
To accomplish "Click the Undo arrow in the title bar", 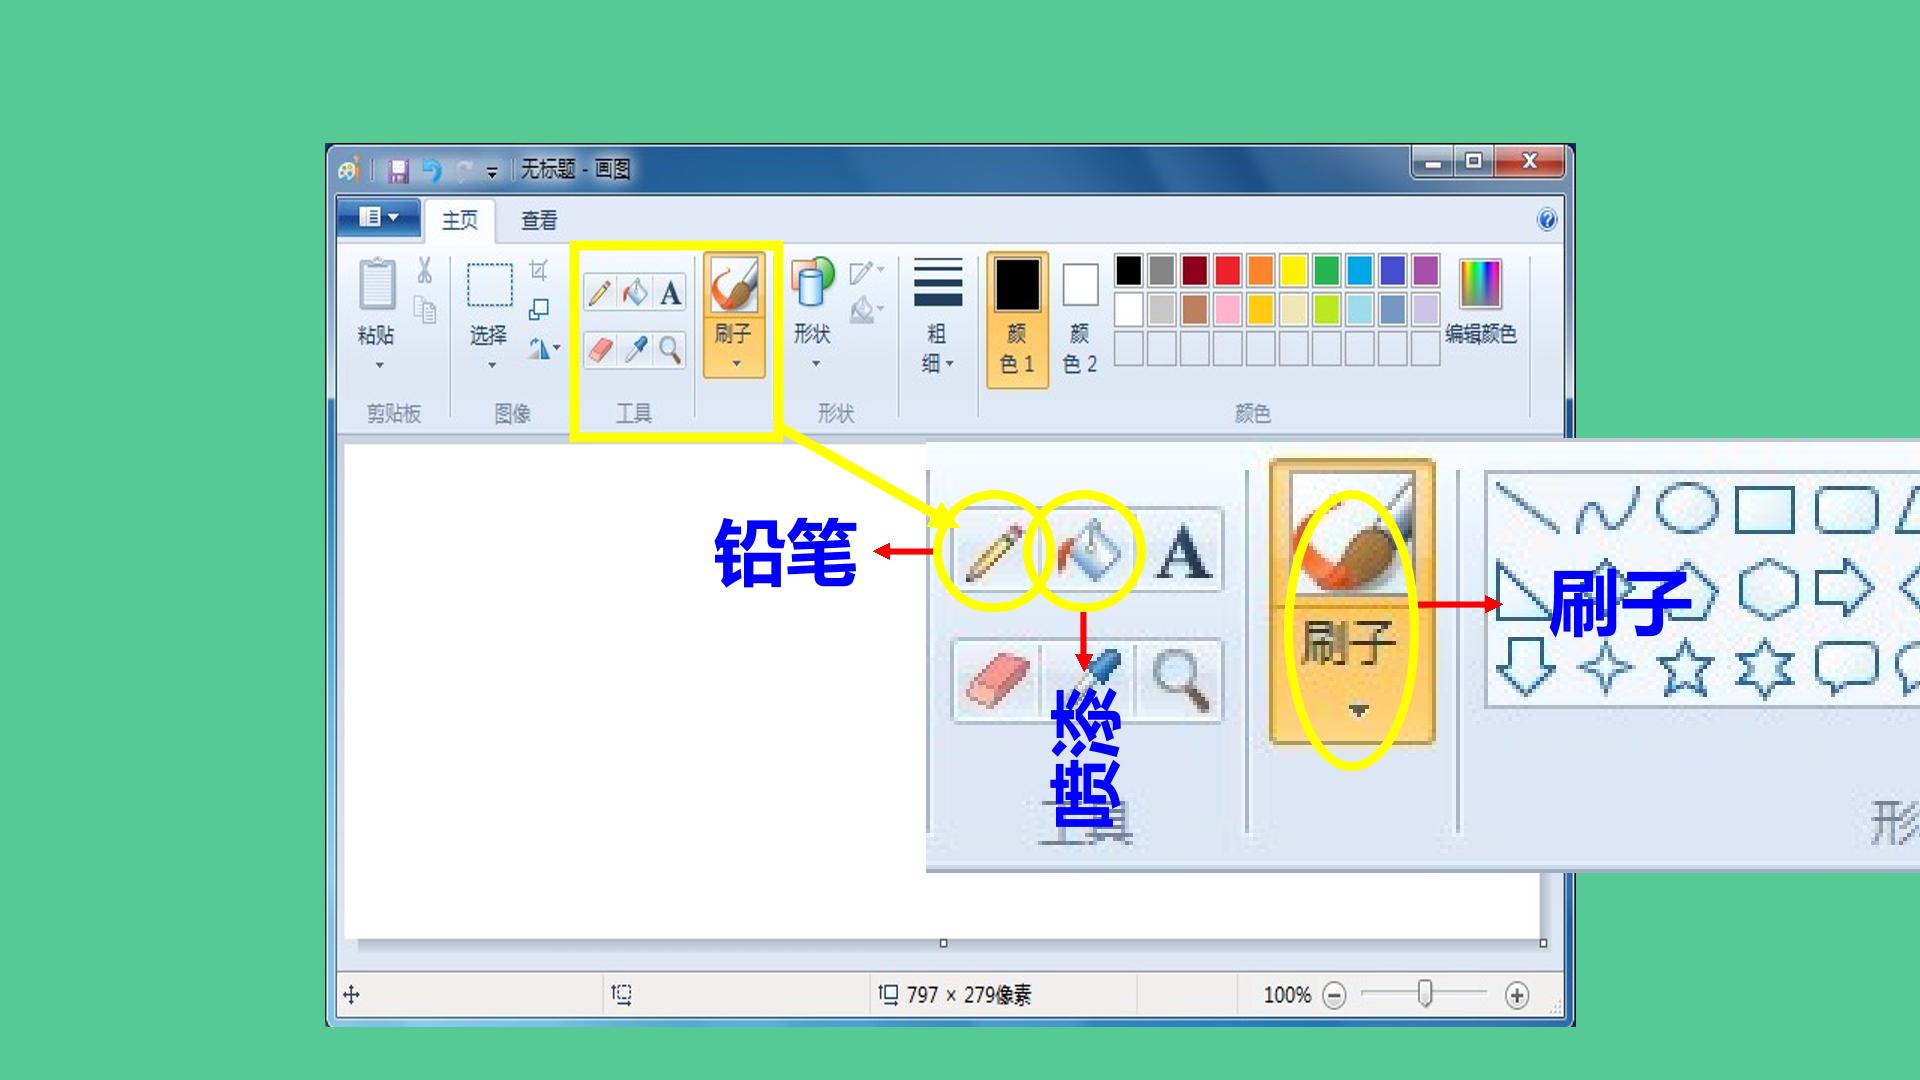I will coord(431,171).
